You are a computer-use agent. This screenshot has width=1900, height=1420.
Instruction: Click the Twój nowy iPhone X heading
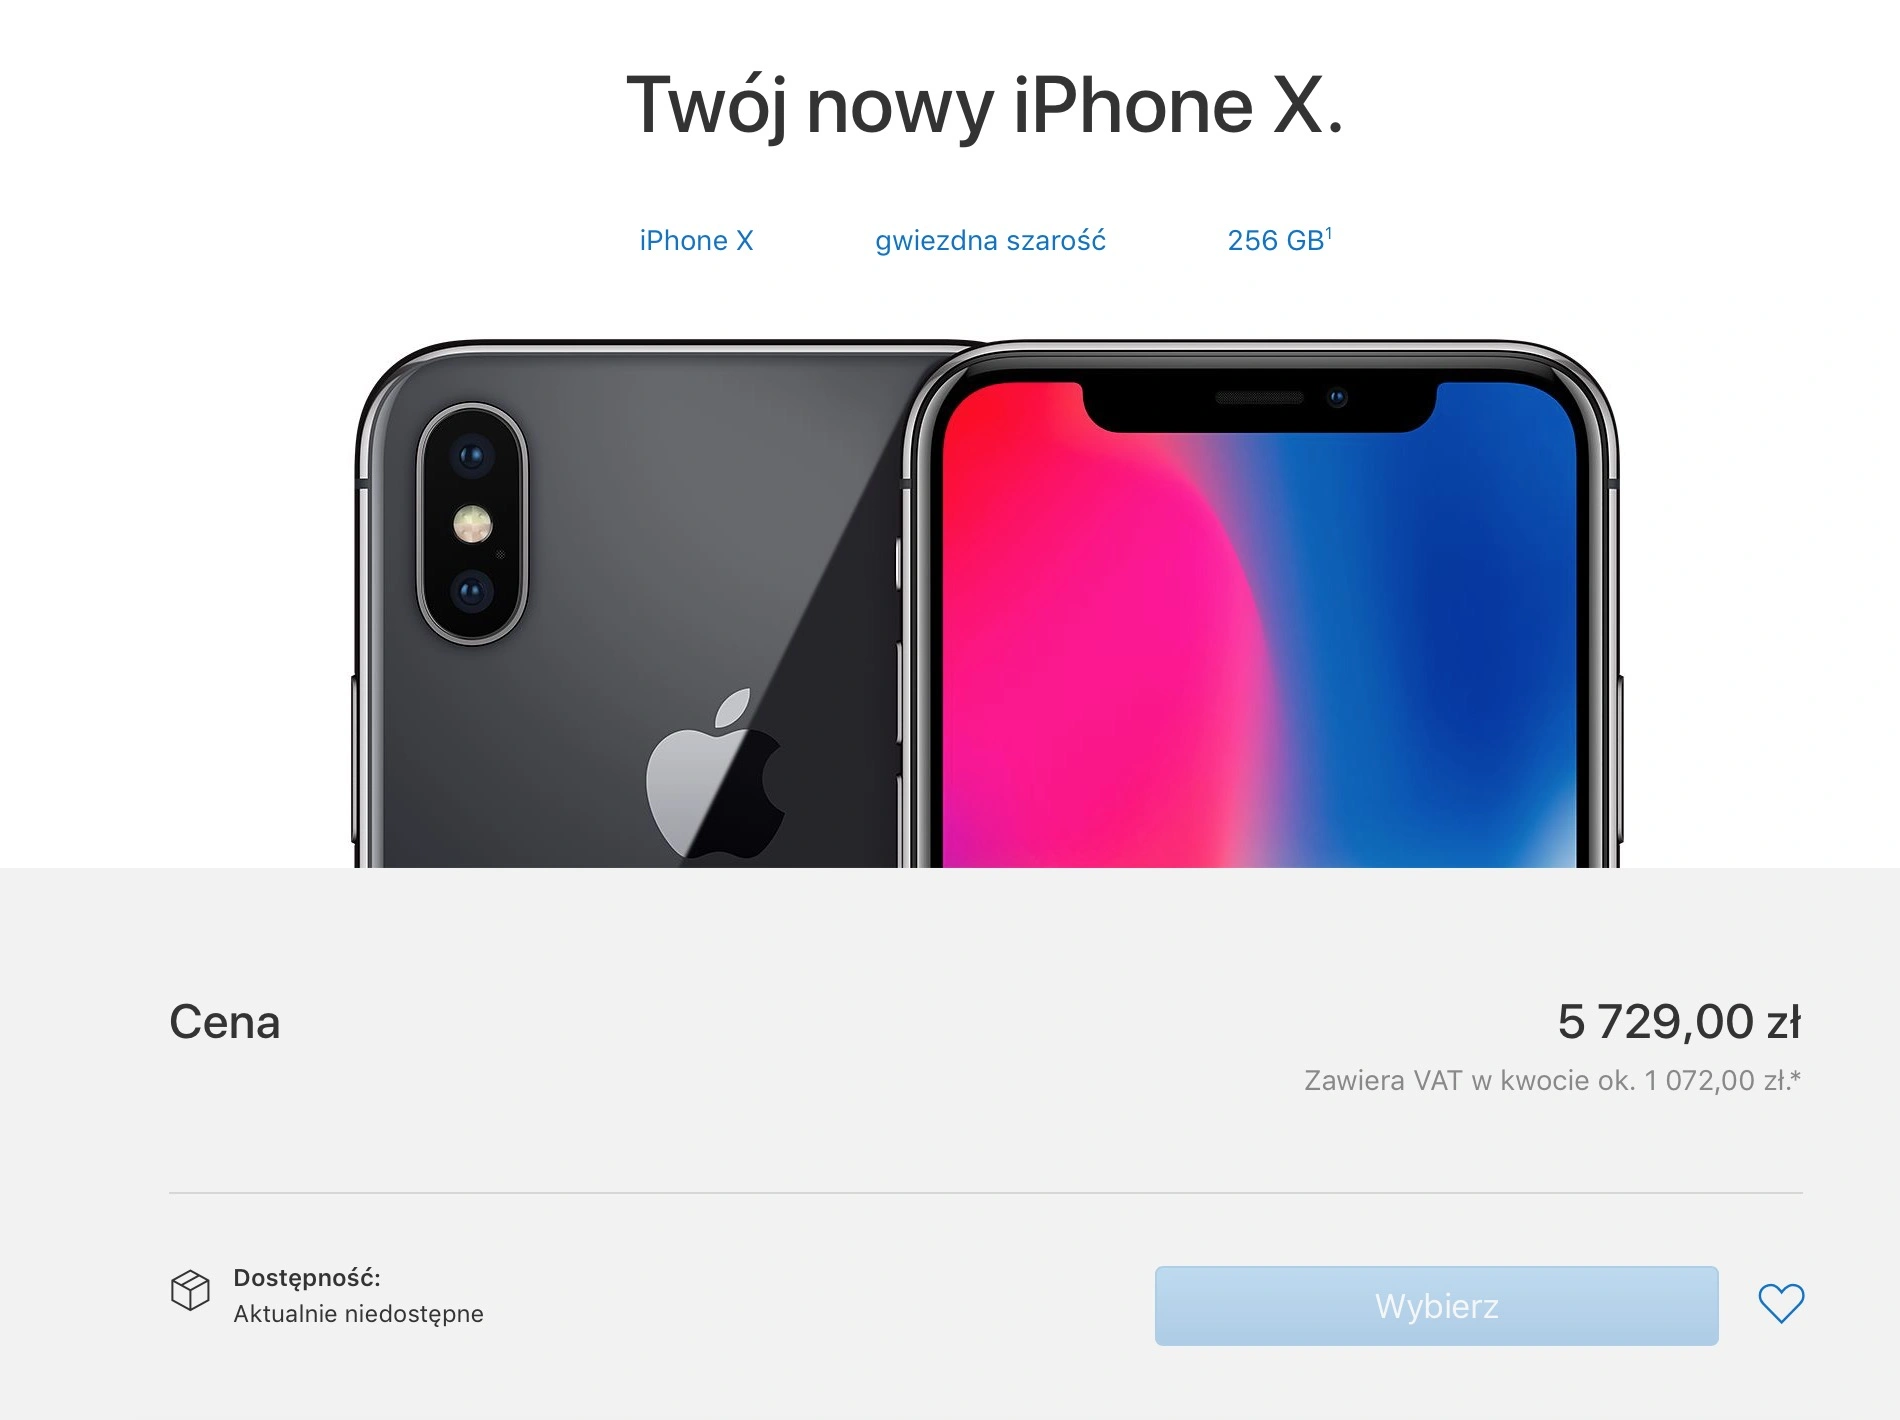point(984,105)
